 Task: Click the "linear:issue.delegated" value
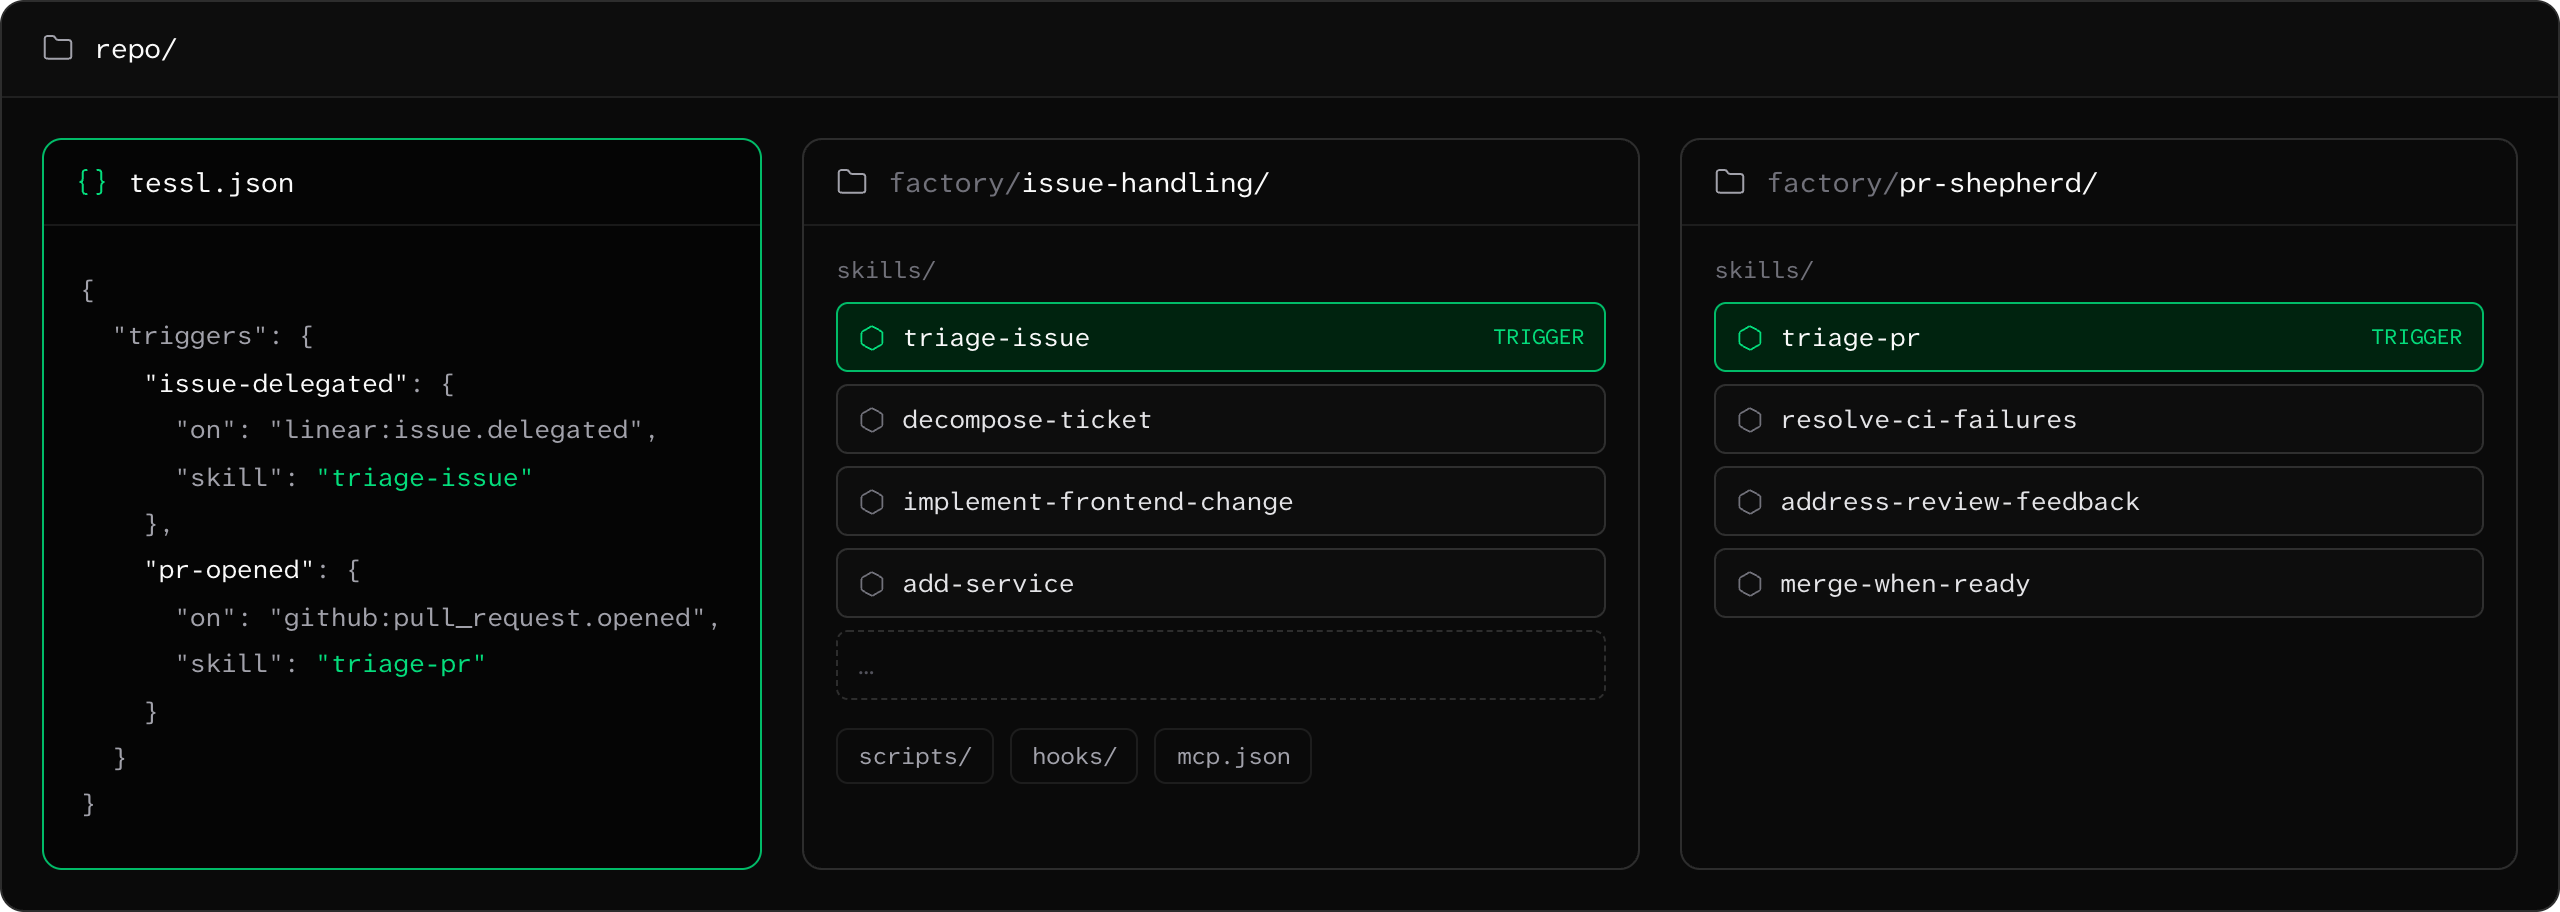[x=456, y=430]
